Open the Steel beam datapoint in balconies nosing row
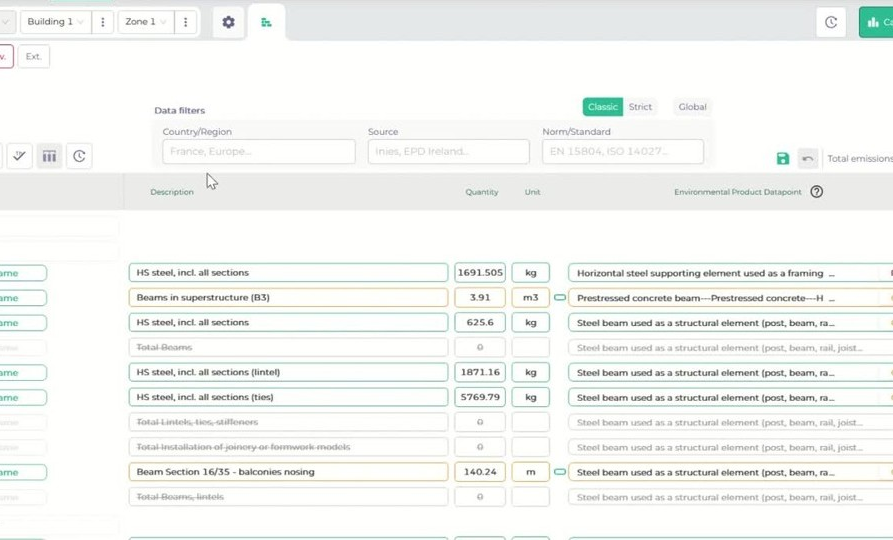Screen dimensions: 893x540 point(731,472)
